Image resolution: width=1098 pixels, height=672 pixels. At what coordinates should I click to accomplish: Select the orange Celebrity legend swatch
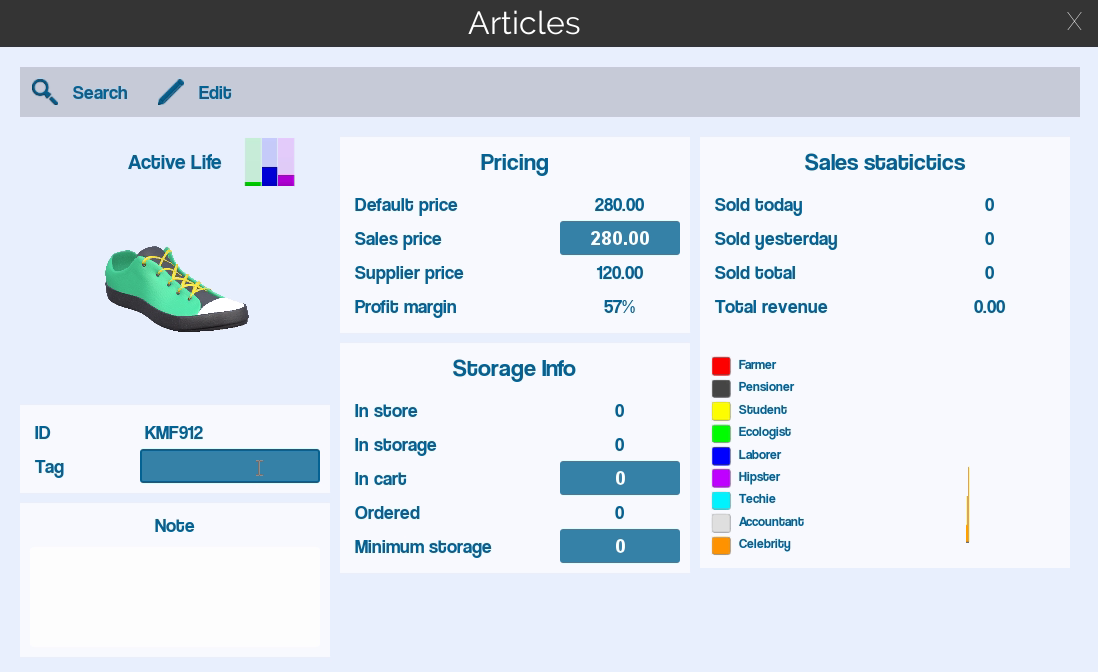(x=721, y=545)
